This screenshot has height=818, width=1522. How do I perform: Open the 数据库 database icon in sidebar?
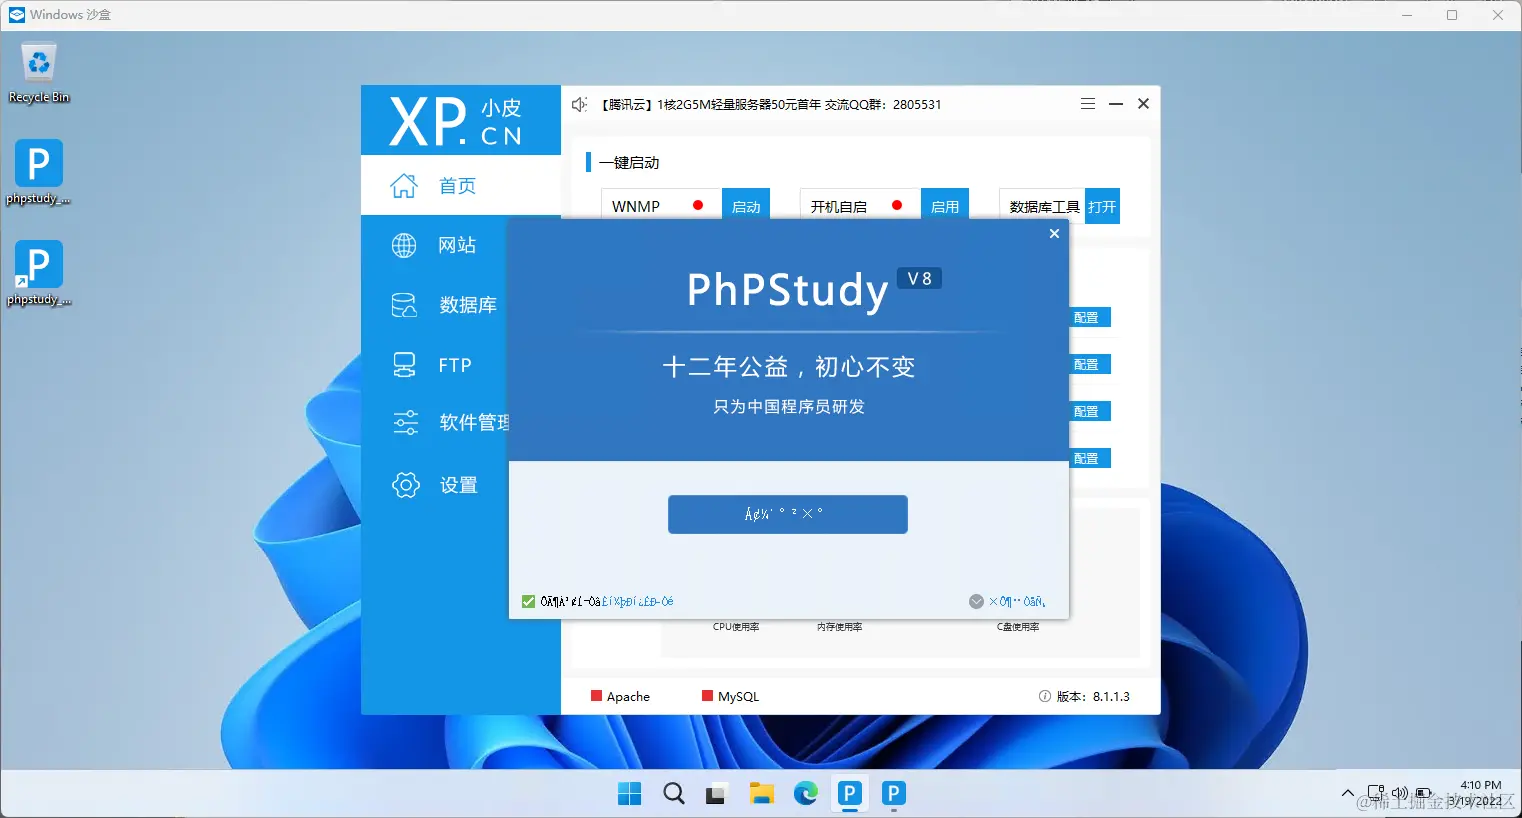point(403,304)
